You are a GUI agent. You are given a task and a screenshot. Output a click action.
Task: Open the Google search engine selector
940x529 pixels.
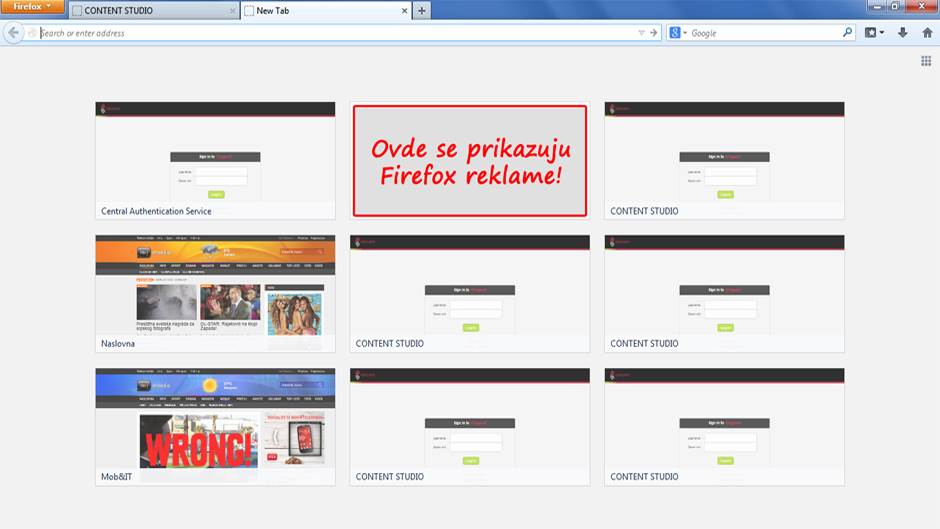[x=678, y=33]
